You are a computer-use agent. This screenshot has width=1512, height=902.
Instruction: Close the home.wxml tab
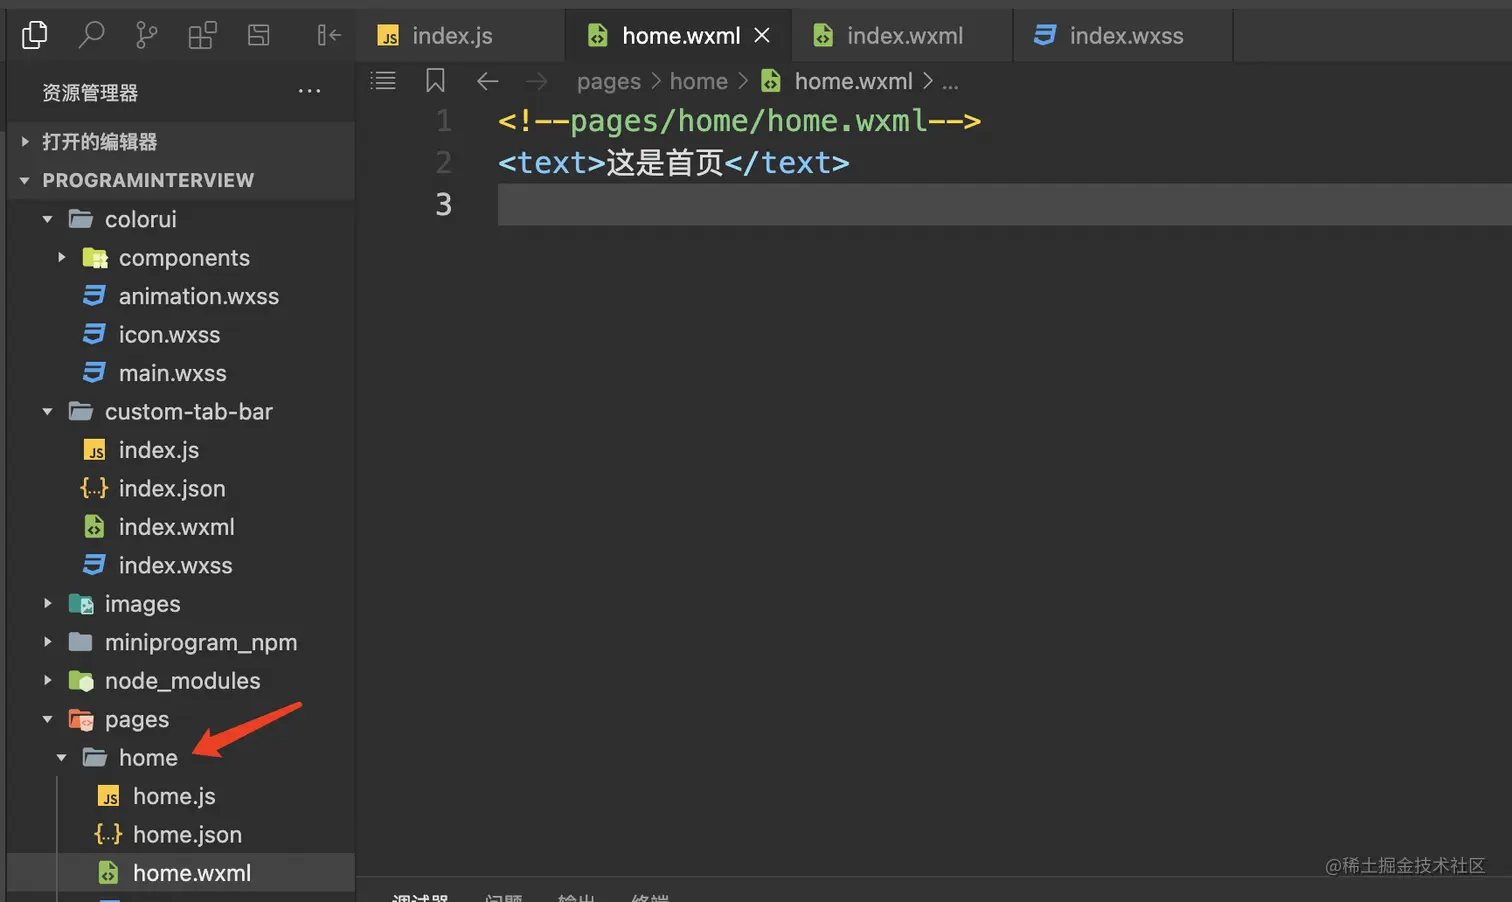762,35
